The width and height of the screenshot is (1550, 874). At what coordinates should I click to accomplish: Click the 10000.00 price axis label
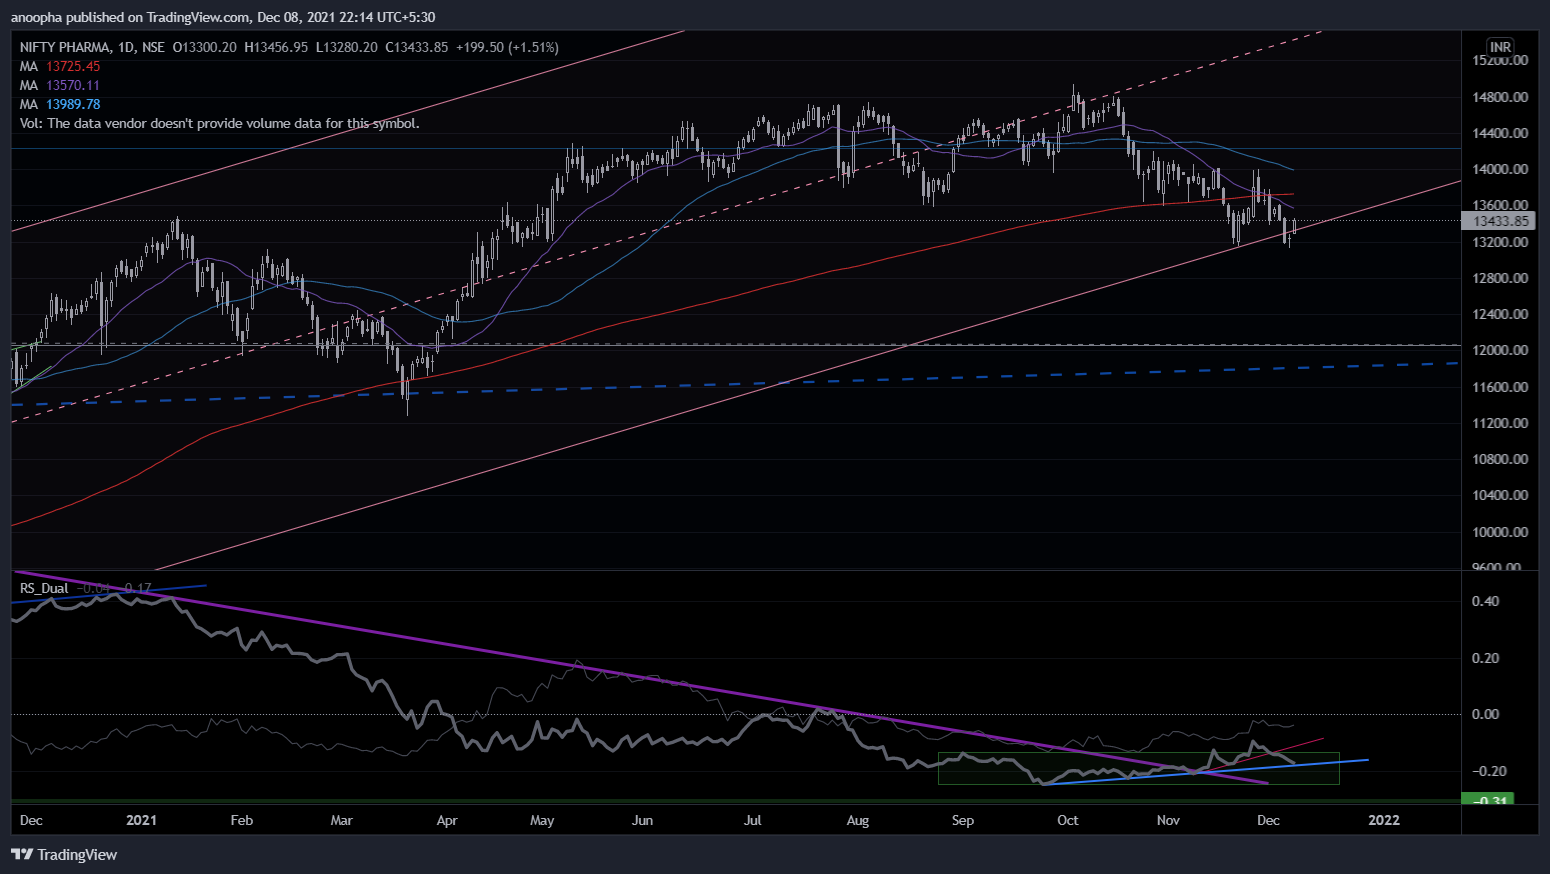pyautogui.click(x=1500, y=532)
